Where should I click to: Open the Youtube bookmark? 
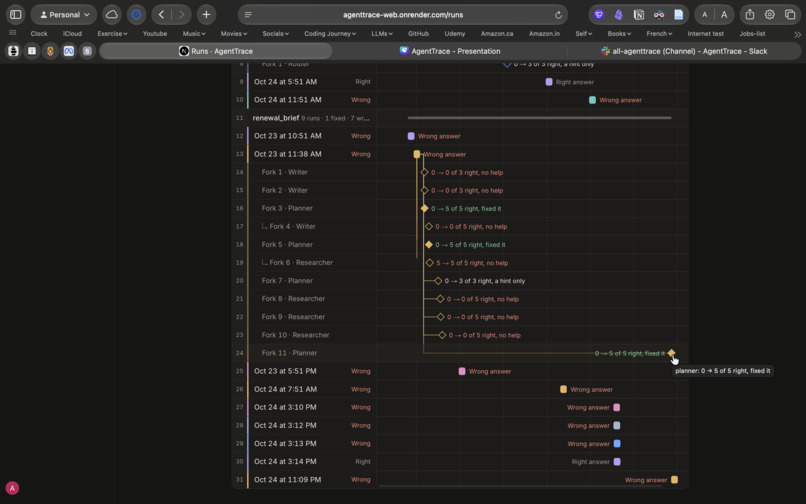click(x=155, y=33)
